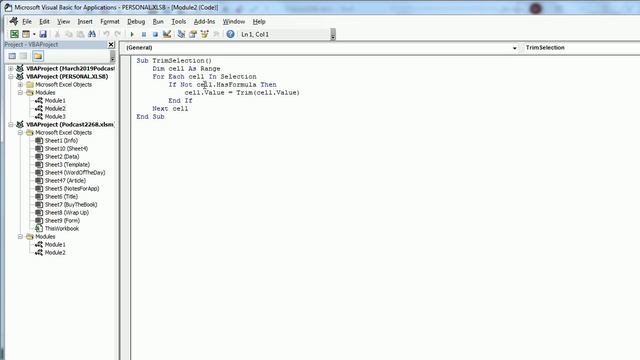Viewport: 640px width, 360px height.
Task: Expand Microsoft Excel Objects under PERSONAL.XLSB
Action: coord(20,84)
